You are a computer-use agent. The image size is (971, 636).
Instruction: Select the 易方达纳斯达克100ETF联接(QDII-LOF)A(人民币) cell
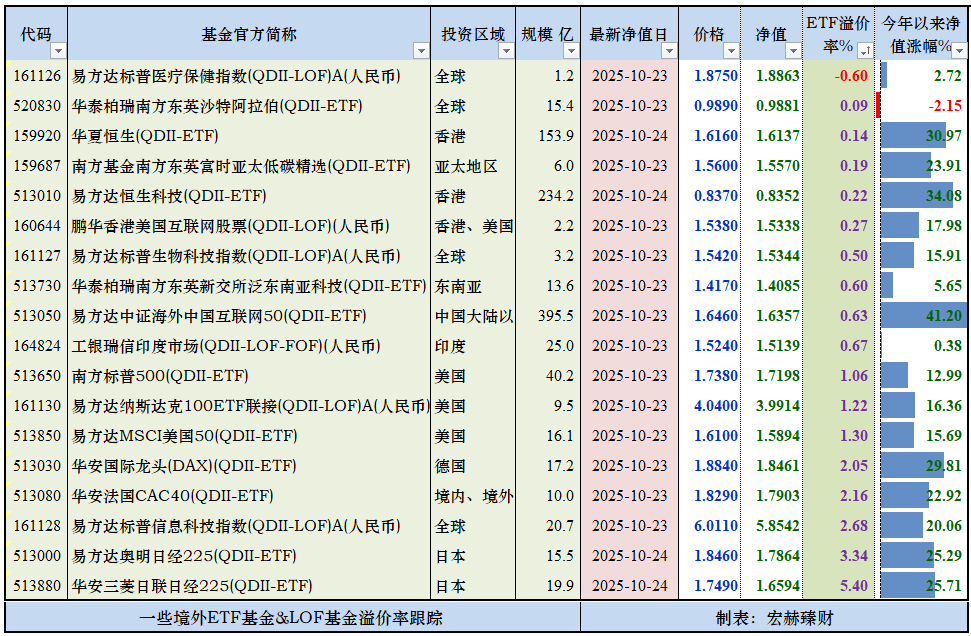point(249,406)
